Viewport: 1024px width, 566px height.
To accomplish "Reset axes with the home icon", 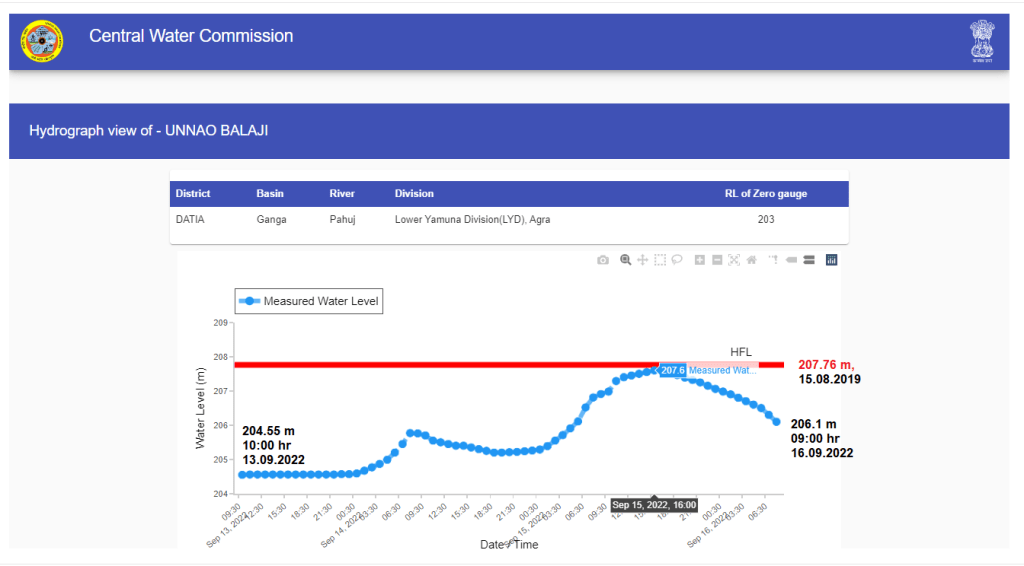I will pyautogui.click(x=751, y=260).
